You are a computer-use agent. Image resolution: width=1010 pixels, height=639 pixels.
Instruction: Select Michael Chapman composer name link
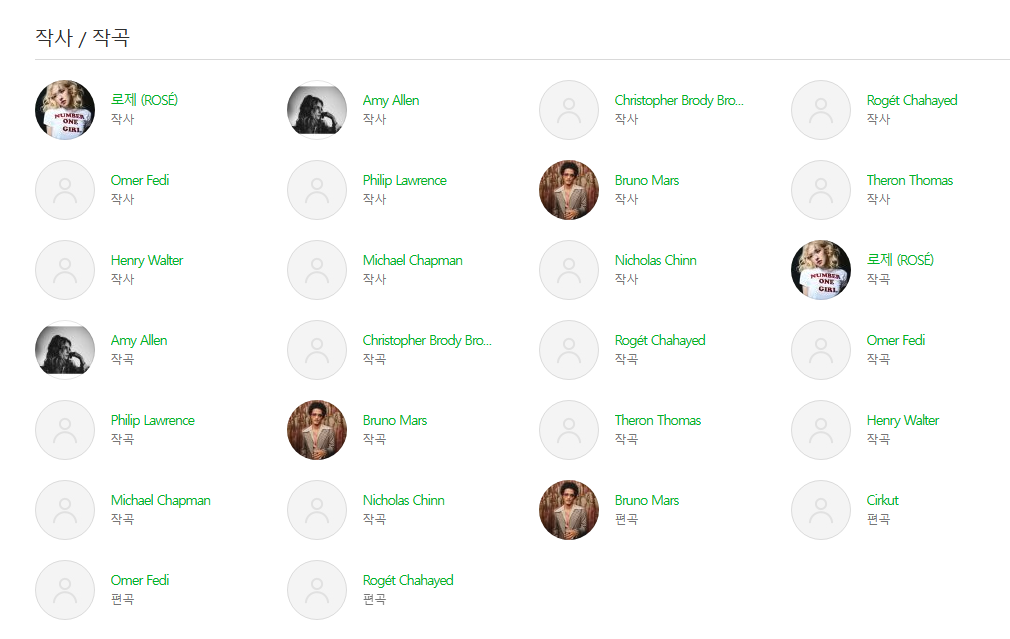point(160,501)
